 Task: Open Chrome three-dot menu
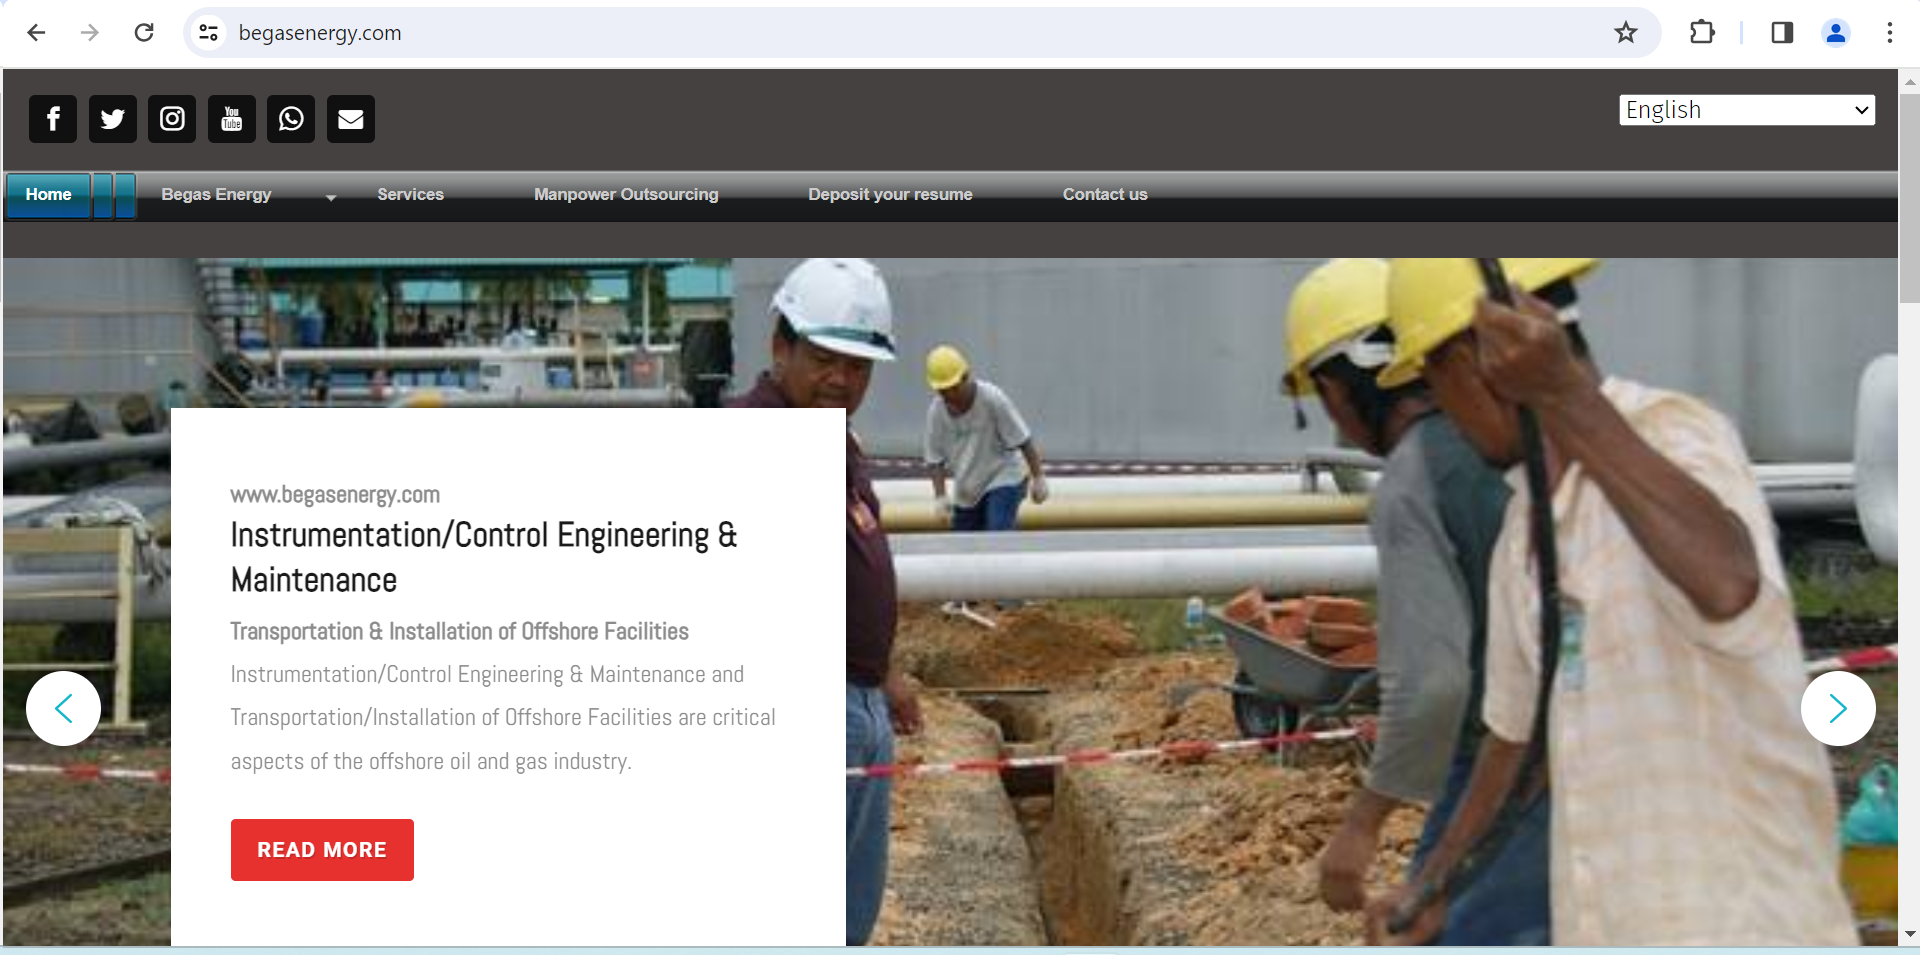(1889, 33)
